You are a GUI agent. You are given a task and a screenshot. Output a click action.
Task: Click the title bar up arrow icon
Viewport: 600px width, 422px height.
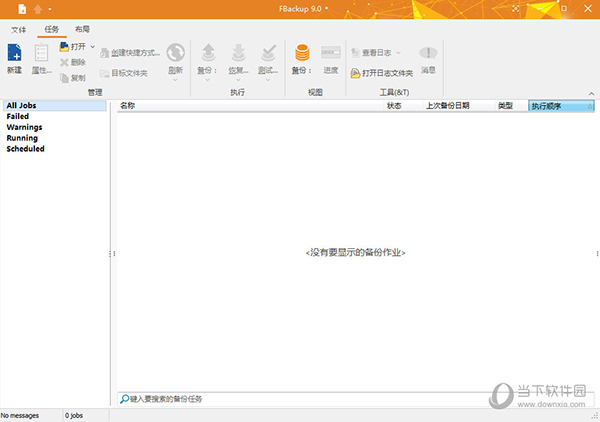point(38,9)
